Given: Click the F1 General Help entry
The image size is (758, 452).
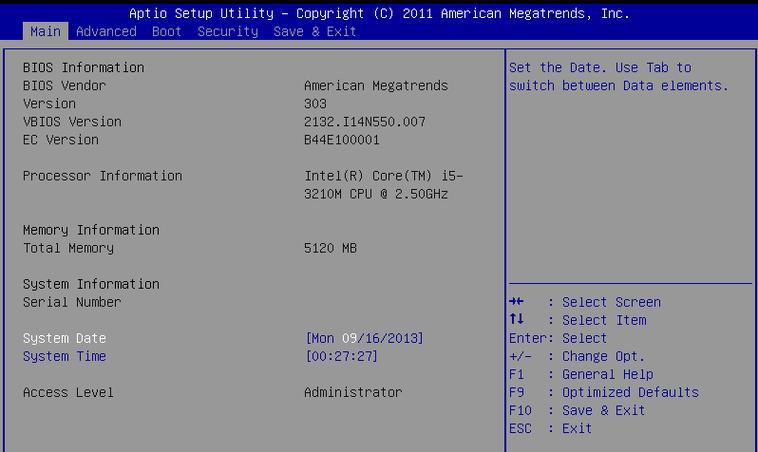Looking at the screenshot, I should pyautogui.click(x=581, y=374).
